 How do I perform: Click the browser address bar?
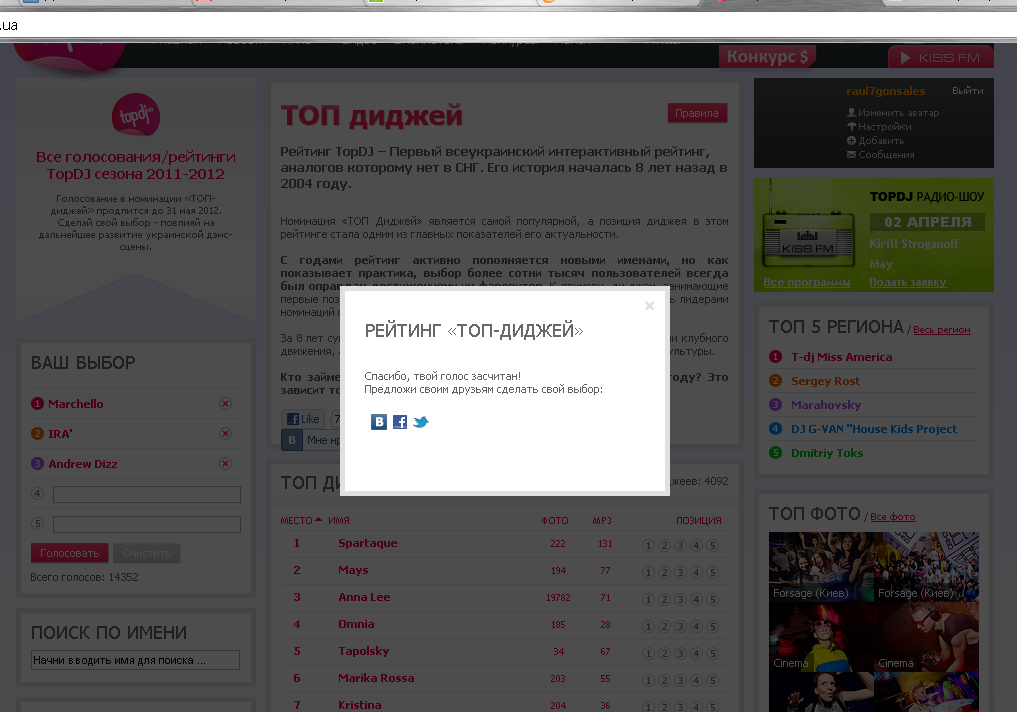pyautogui.click(x=508, y=25)
